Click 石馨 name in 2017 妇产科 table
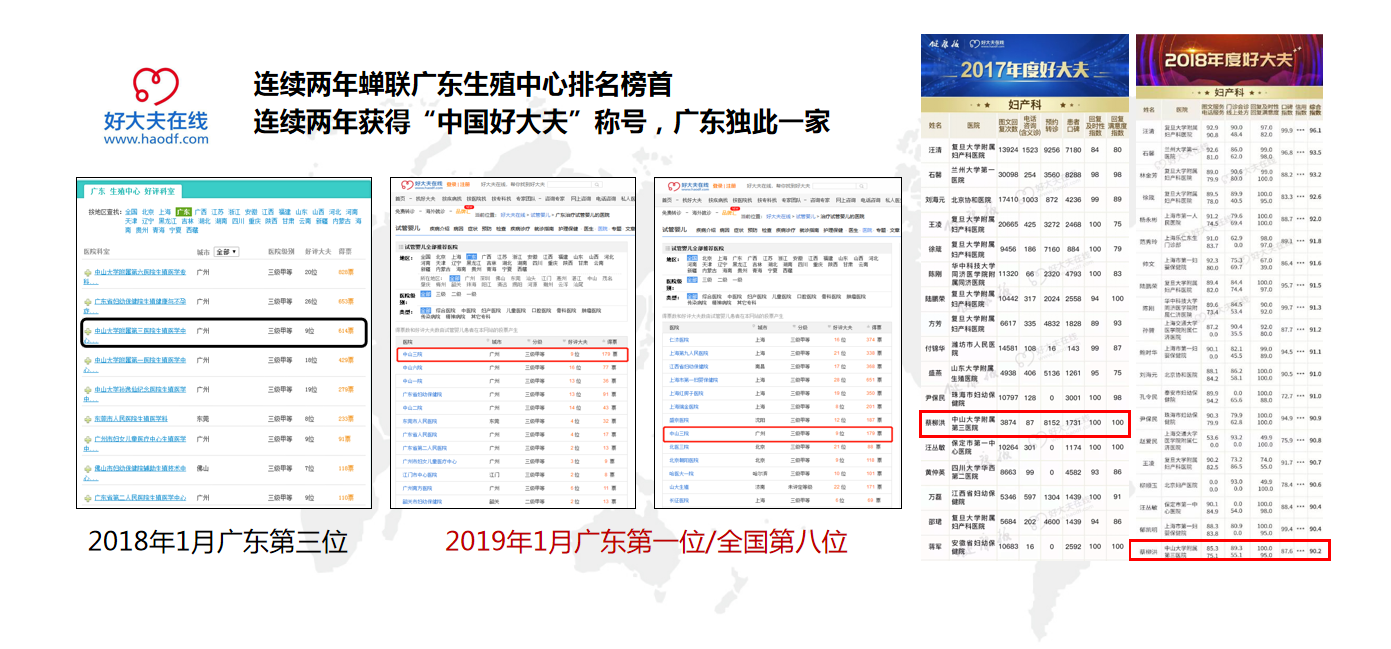The image size is (1391, 649). (x=936, y=175)
